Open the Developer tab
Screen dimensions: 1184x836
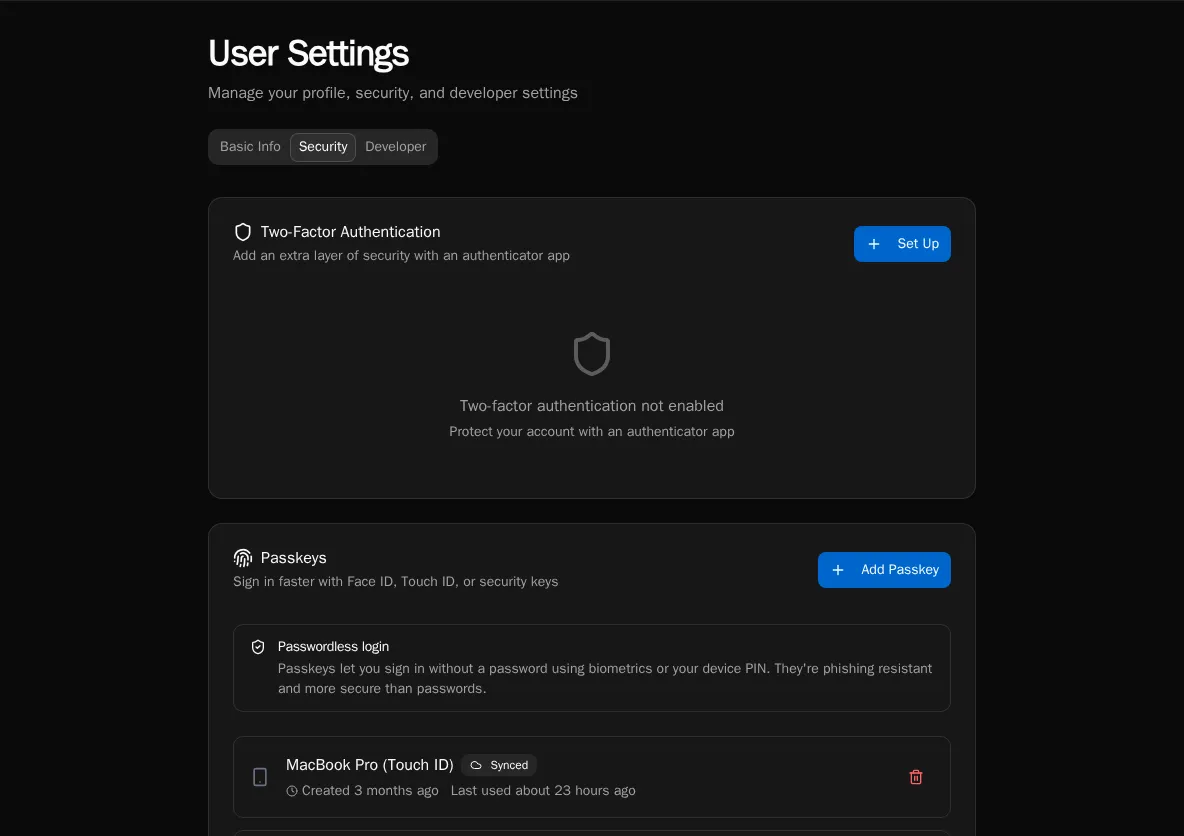(396, 147)
